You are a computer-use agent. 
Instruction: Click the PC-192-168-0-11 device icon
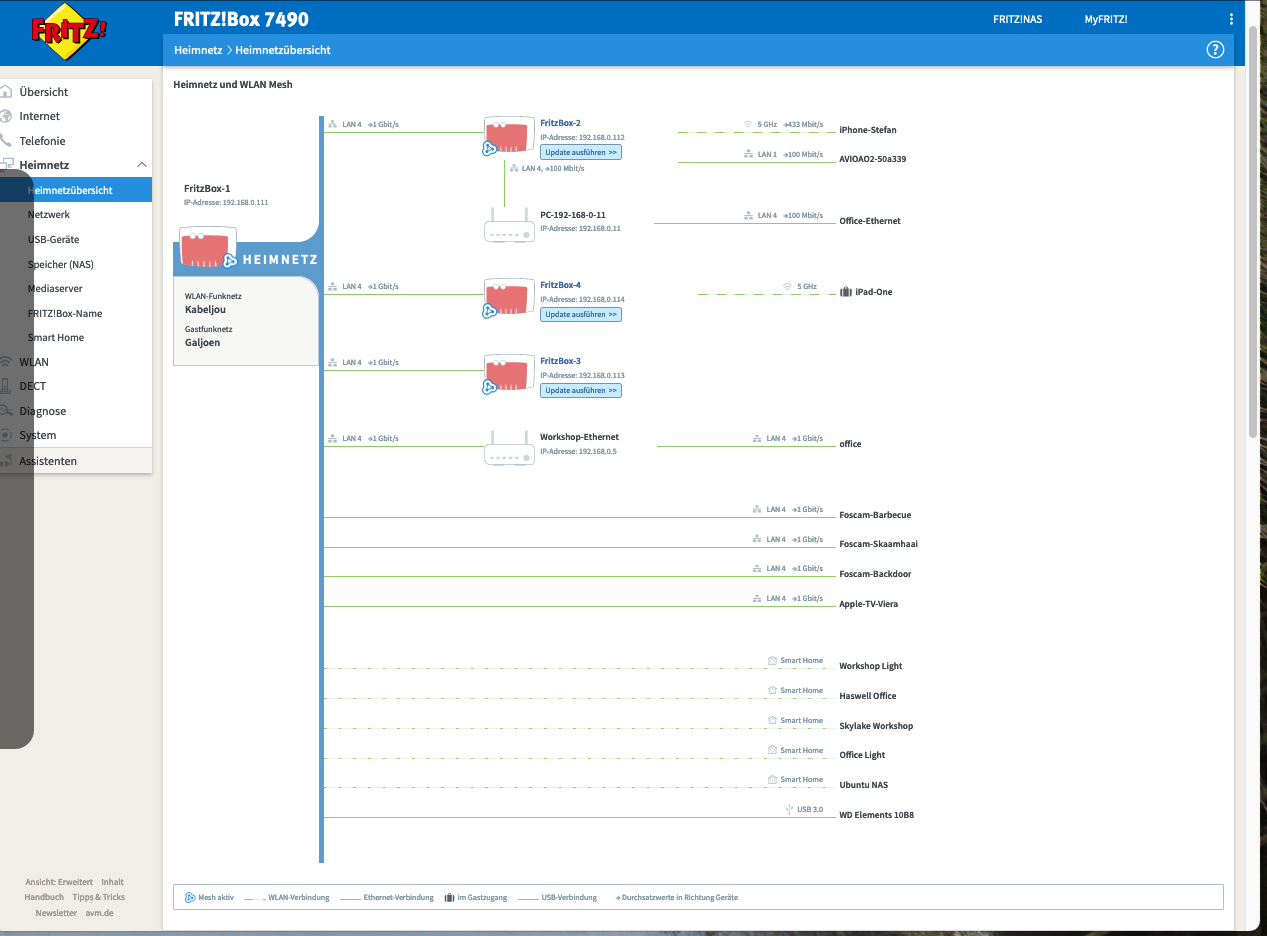coord(508,225)
